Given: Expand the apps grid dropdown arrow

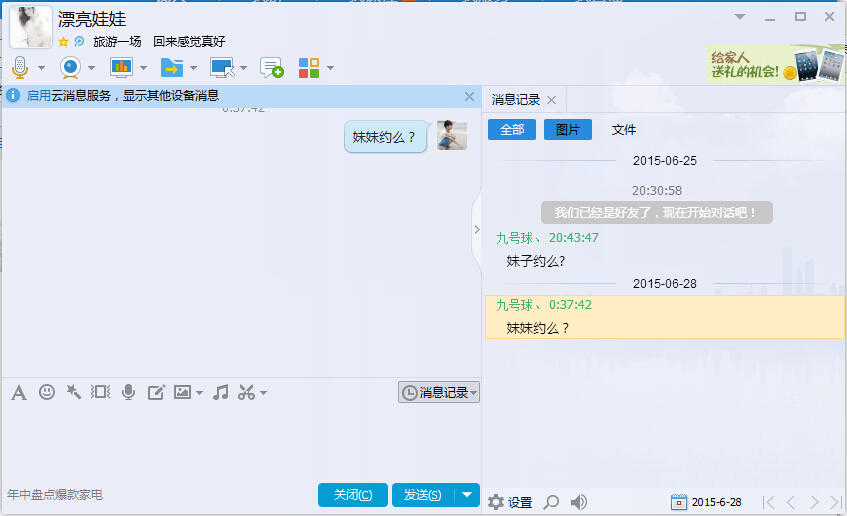Looking at the screenshot, I should click(330, 68).
